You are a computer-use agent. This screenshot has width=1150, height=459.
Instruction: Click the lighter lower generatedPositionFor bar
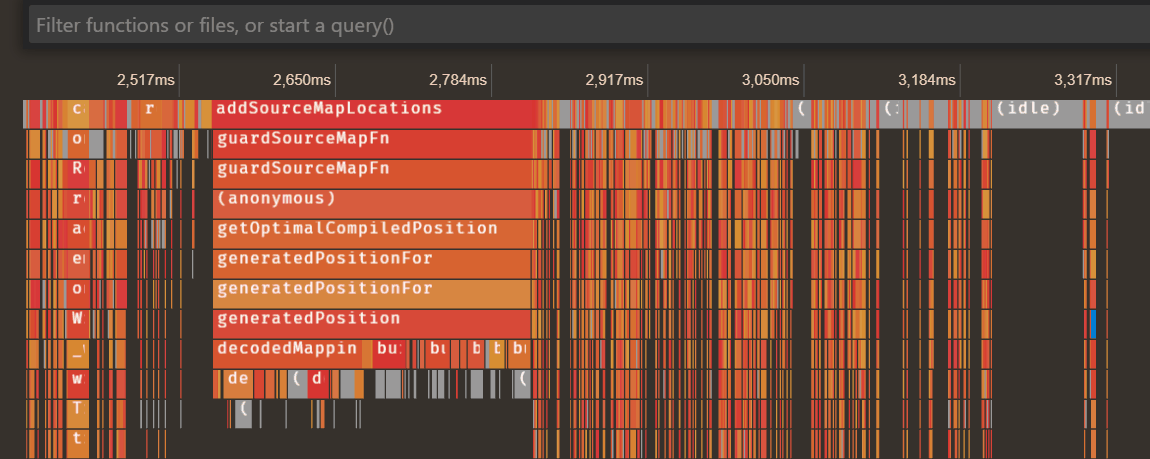tap(372, 289)
